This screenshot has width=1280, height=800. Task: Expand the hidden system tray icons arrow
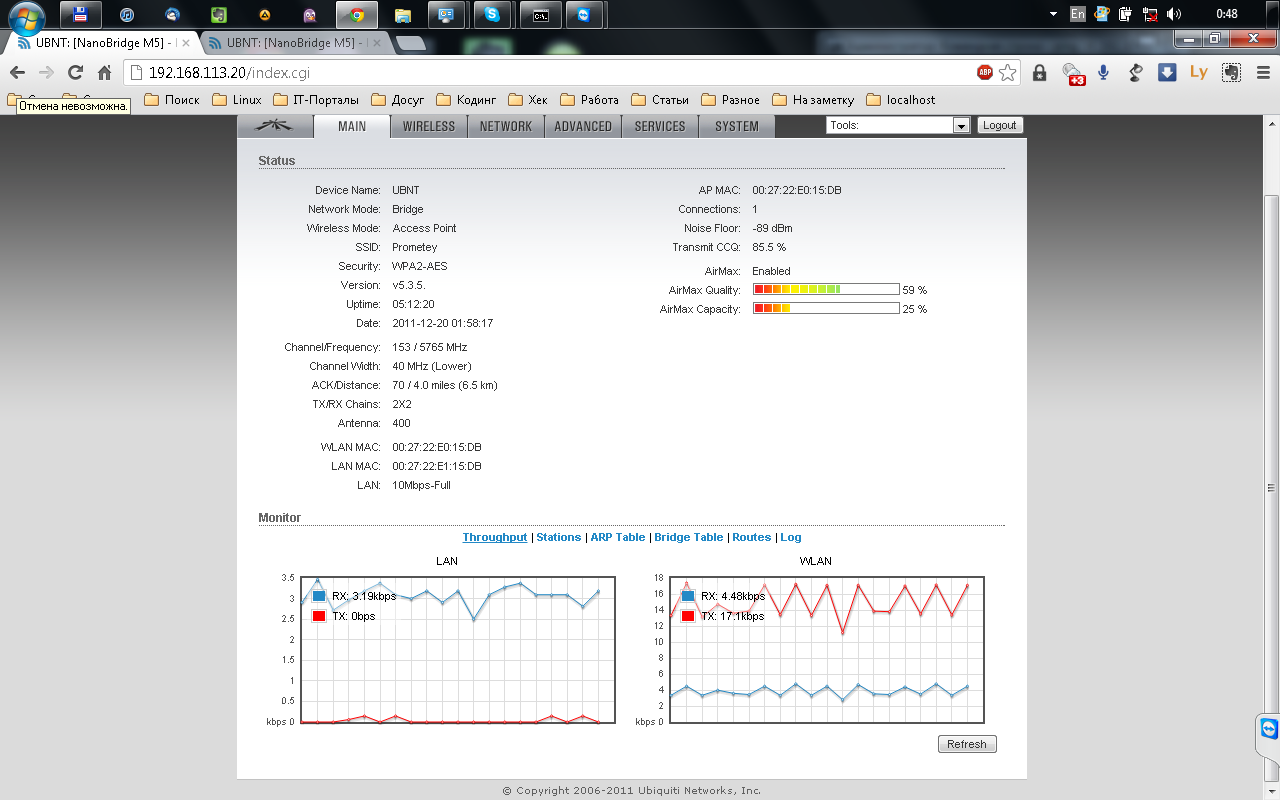(1052, 15)
